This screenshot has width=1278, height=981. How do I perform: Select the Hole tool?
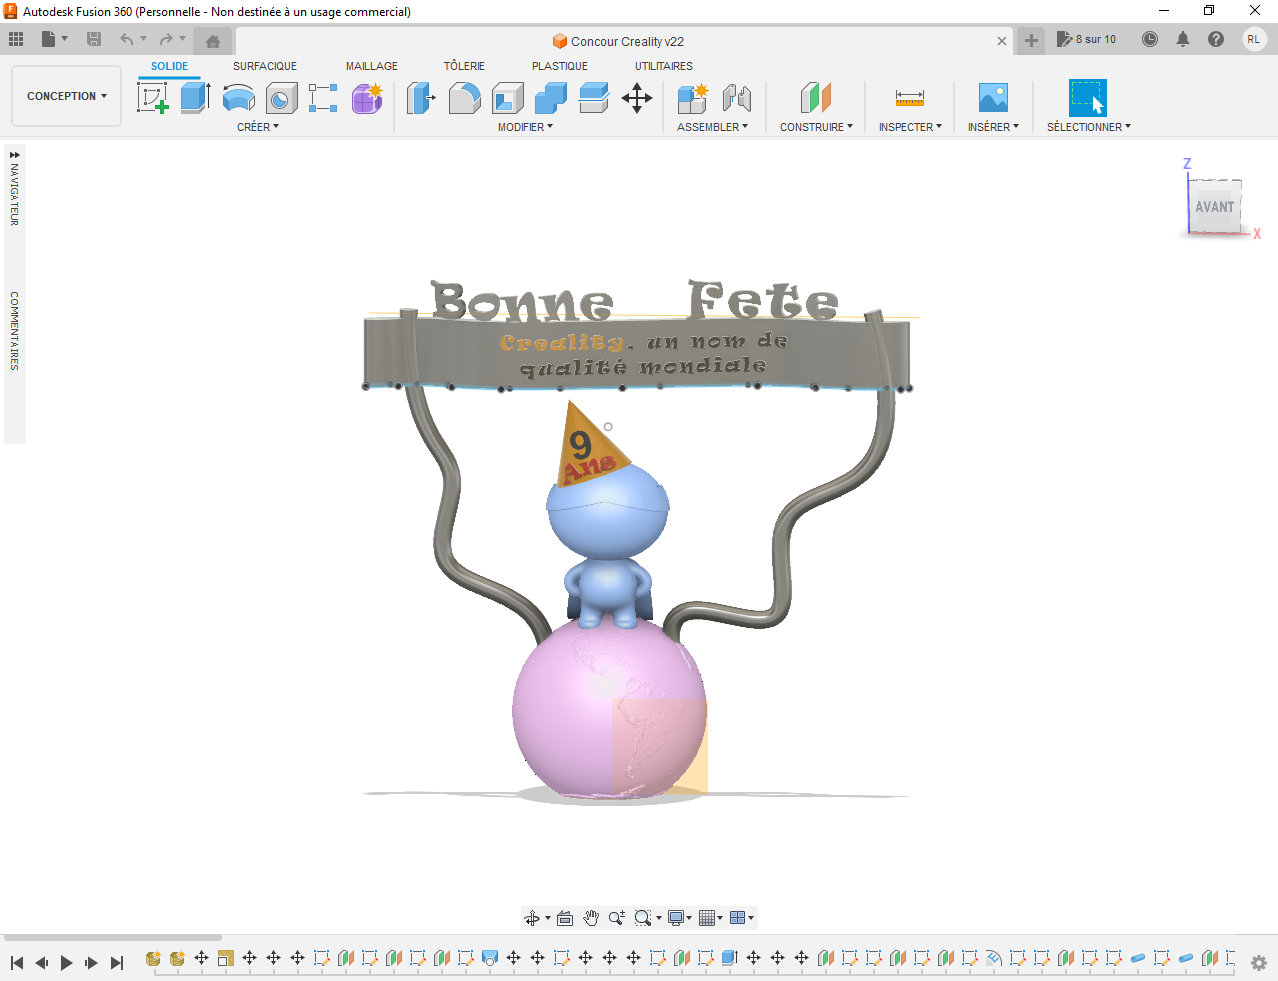tap(281, 98)
